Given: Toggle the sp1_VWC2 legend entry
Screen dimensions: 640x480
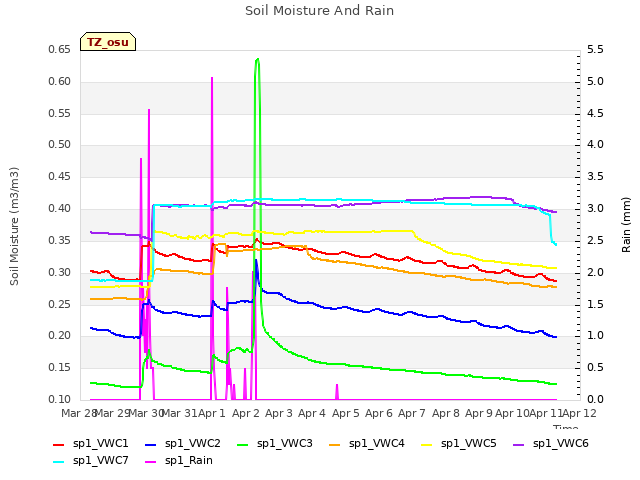Looking at the screenshot, I should coord(182,444).
